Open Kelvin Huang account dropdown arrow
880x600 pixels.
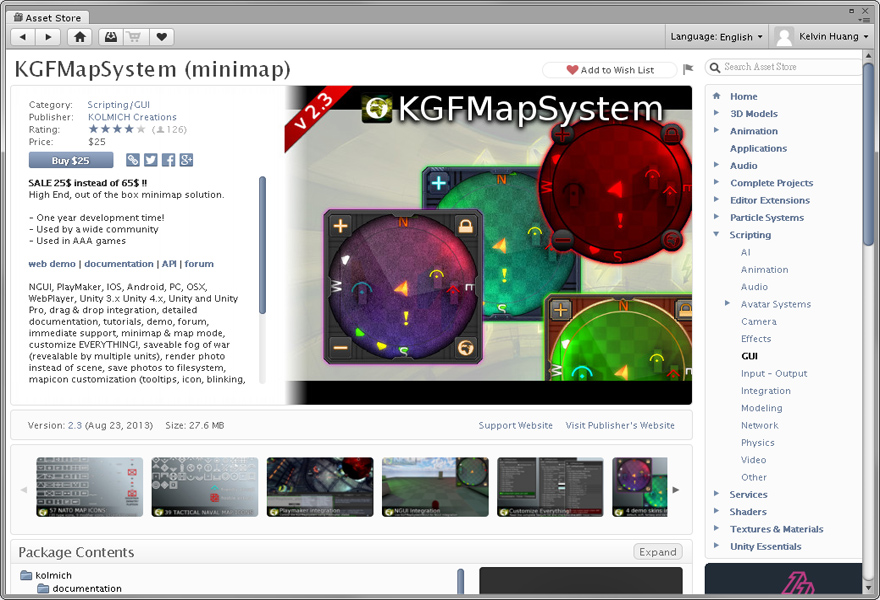coord(866,37)
